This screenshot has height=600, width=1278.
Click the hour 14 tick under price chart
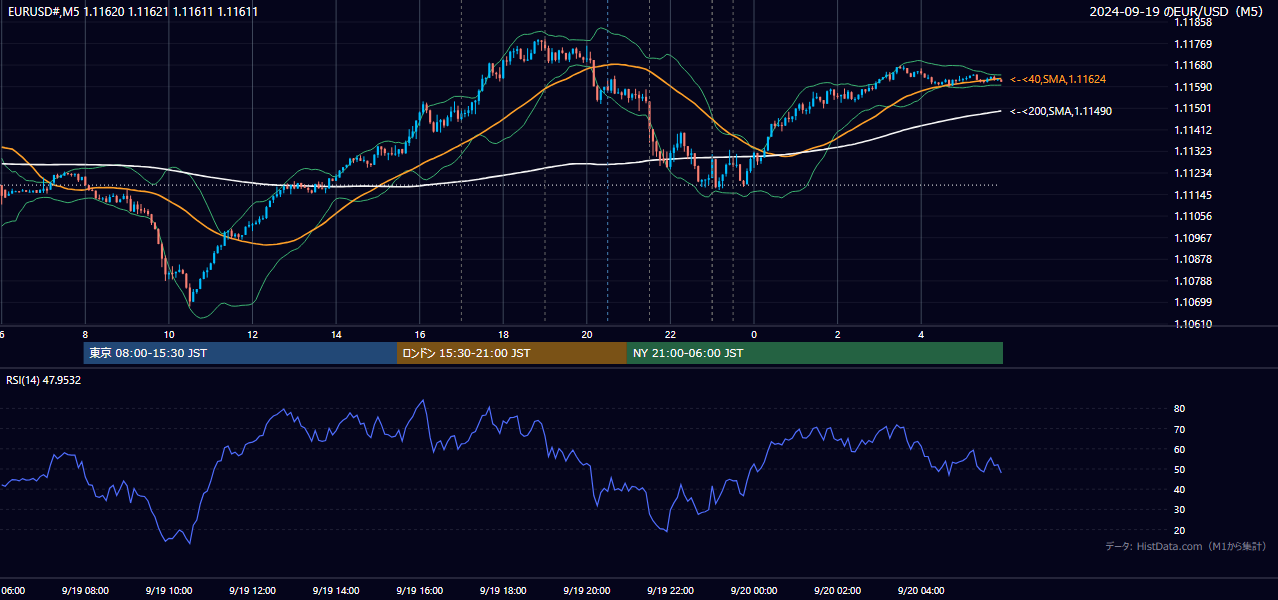coord(336,335)
